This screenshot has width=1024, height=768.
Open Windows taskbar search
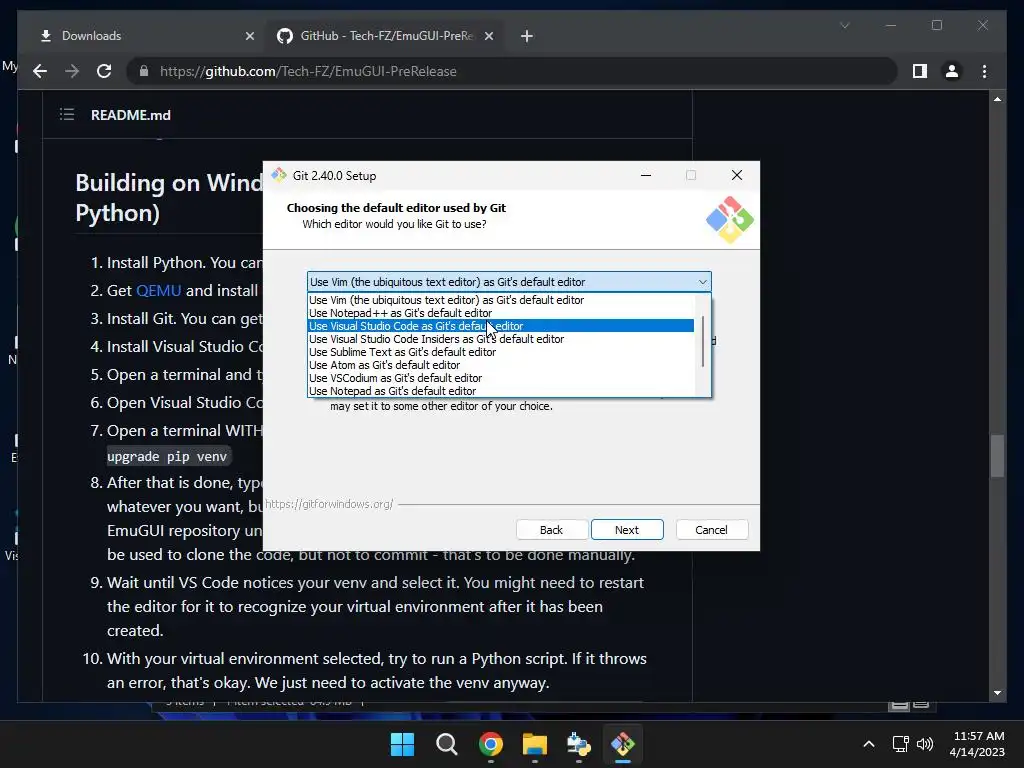coord(447,744)
